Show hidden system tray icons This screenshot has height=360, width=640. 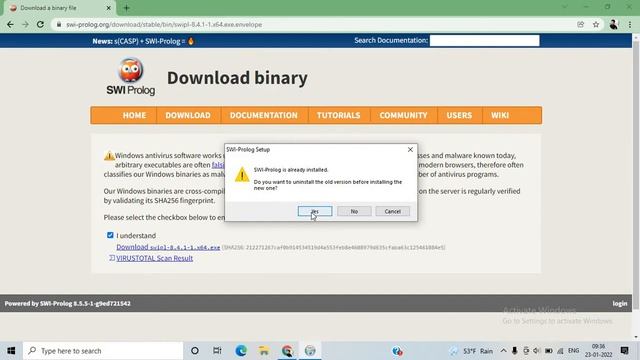(503, 351)
